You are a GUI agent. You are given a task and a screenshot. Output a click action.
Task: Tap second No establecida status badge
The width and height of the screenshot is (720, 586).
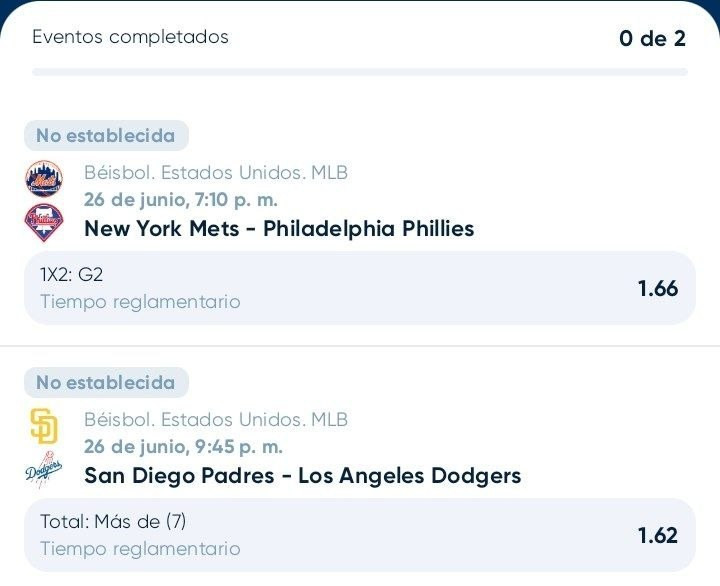106,383
